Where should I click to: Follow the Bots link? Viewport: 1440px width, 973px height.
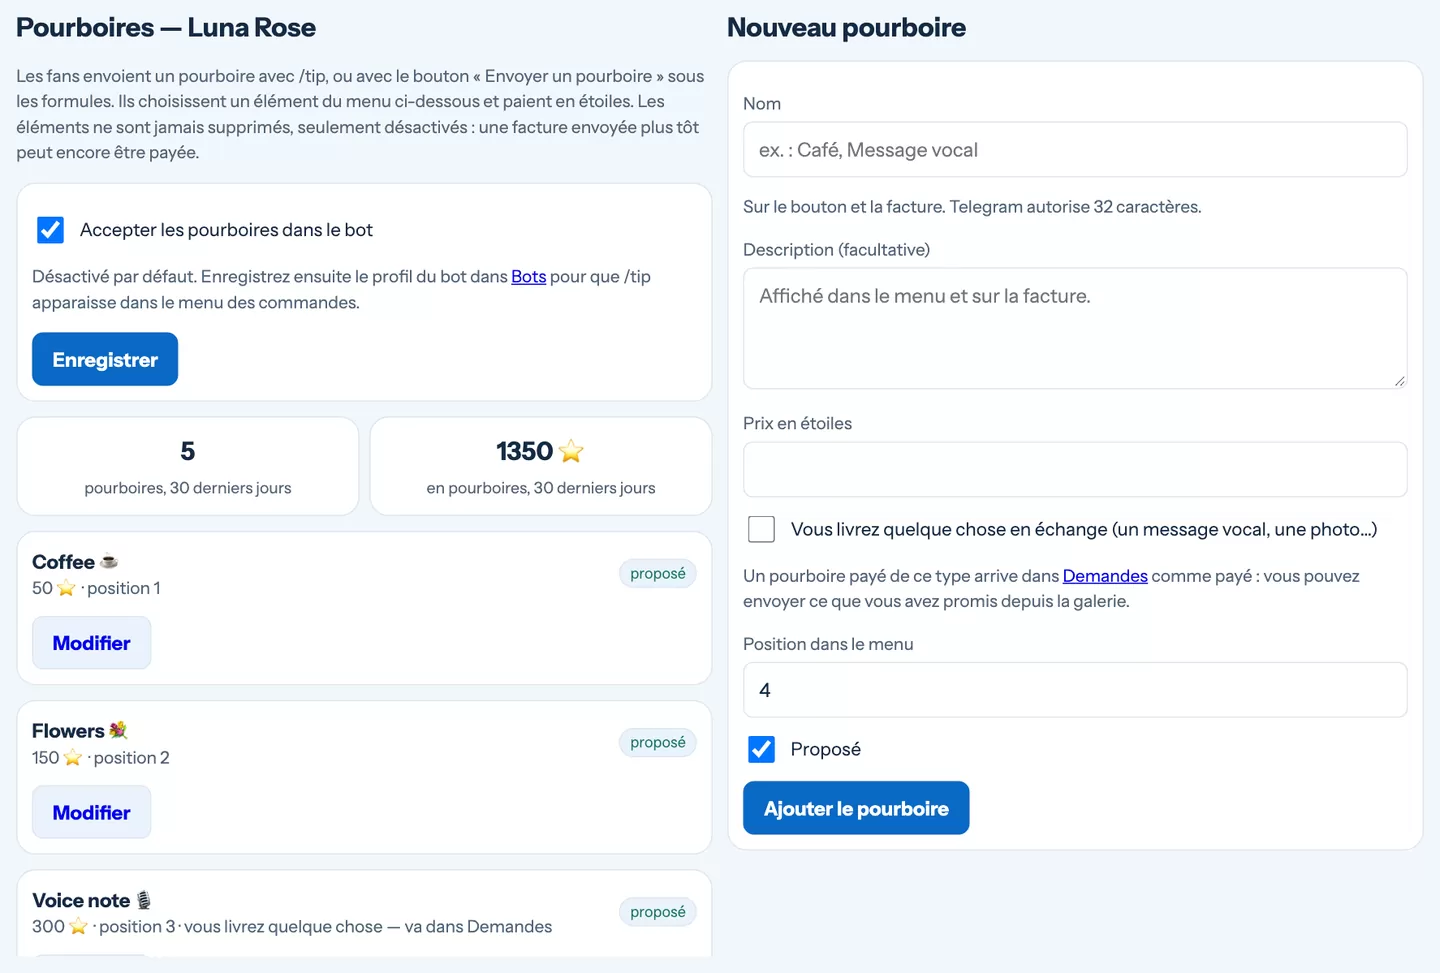click(x=529, y=276)
